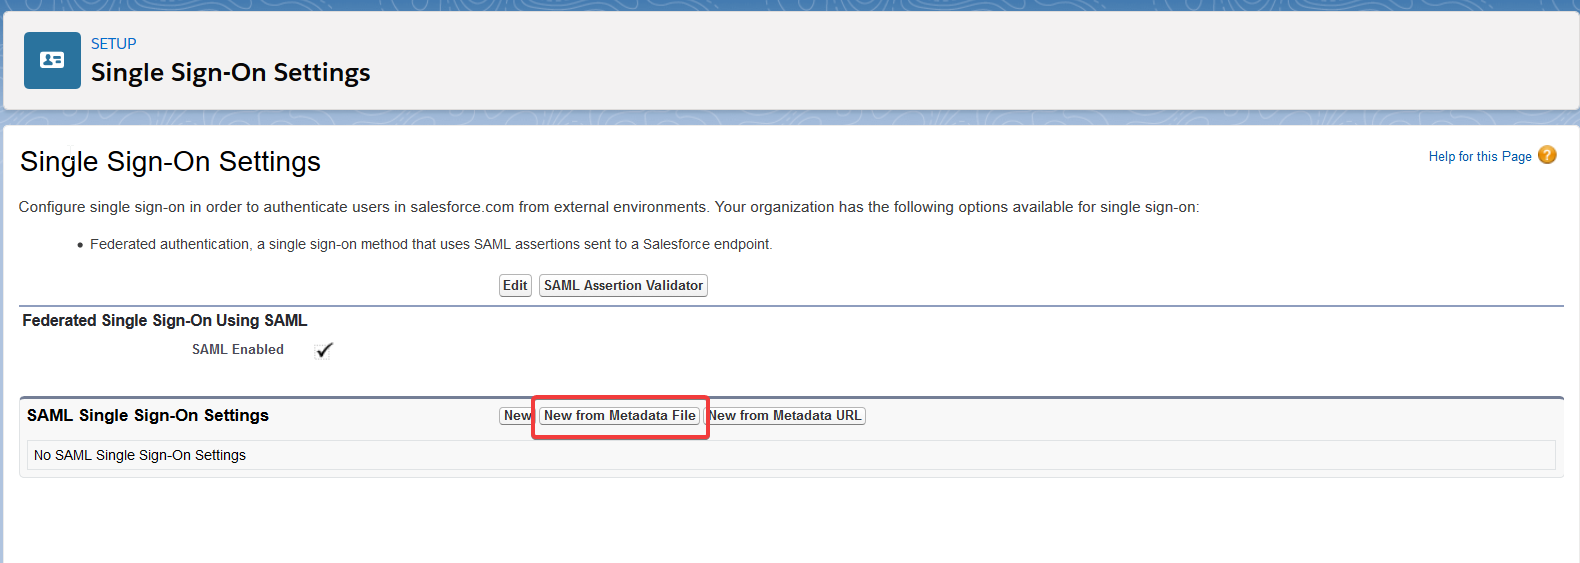Click the SAML Enabled field label
1580x563 pixels.
click(238, 350)
